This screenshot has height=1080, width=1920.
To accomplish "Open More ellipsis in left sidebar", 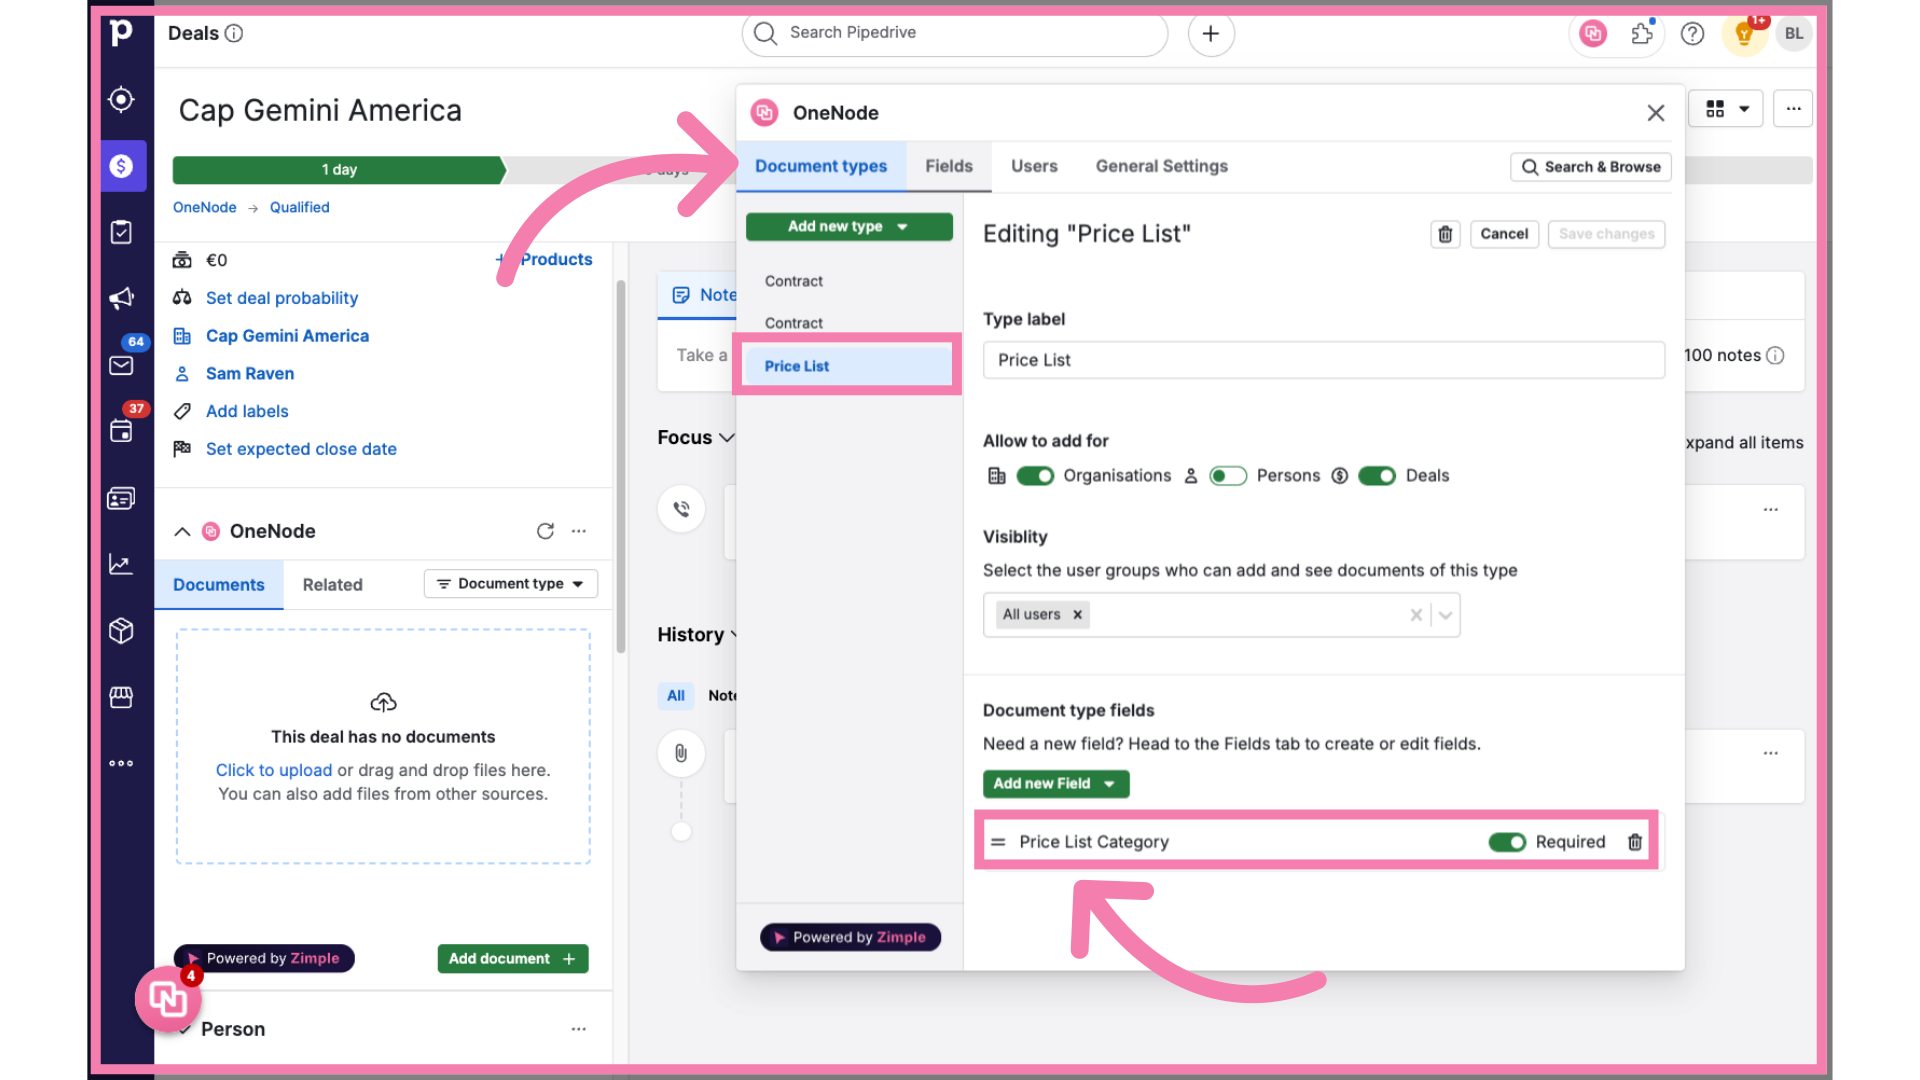I will (121, 763).
